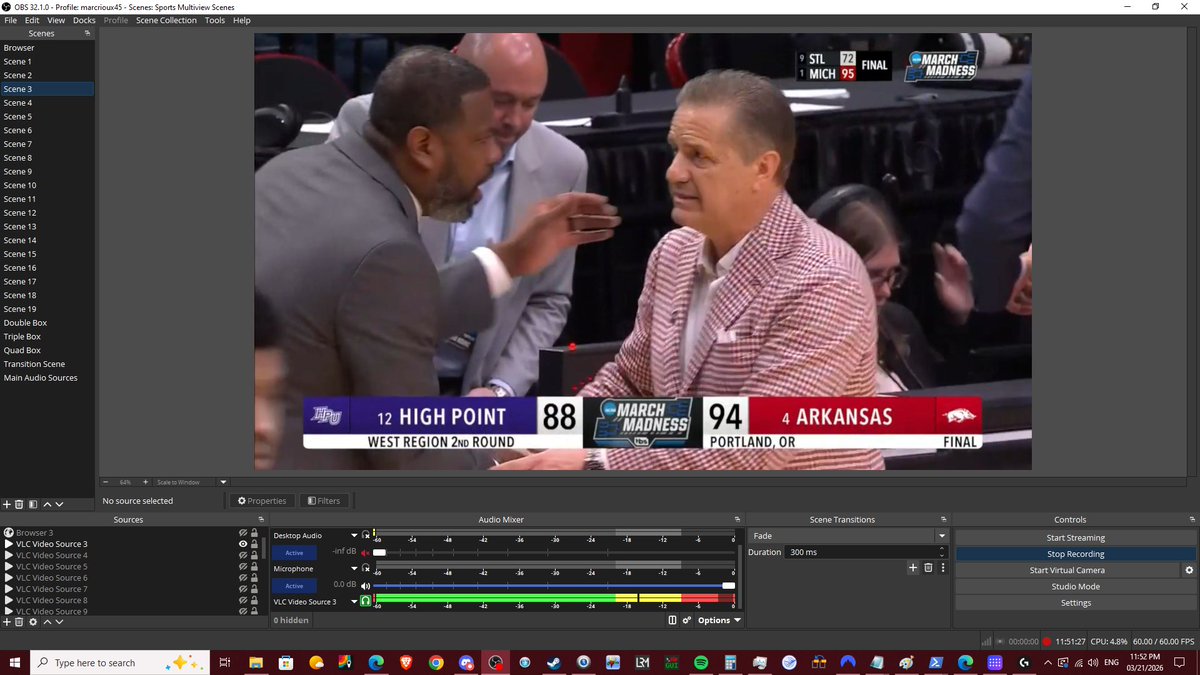The width and height of the screenshot is (1200, 675).
Task: Undock the Sources panel
Action: pos(259,519)
